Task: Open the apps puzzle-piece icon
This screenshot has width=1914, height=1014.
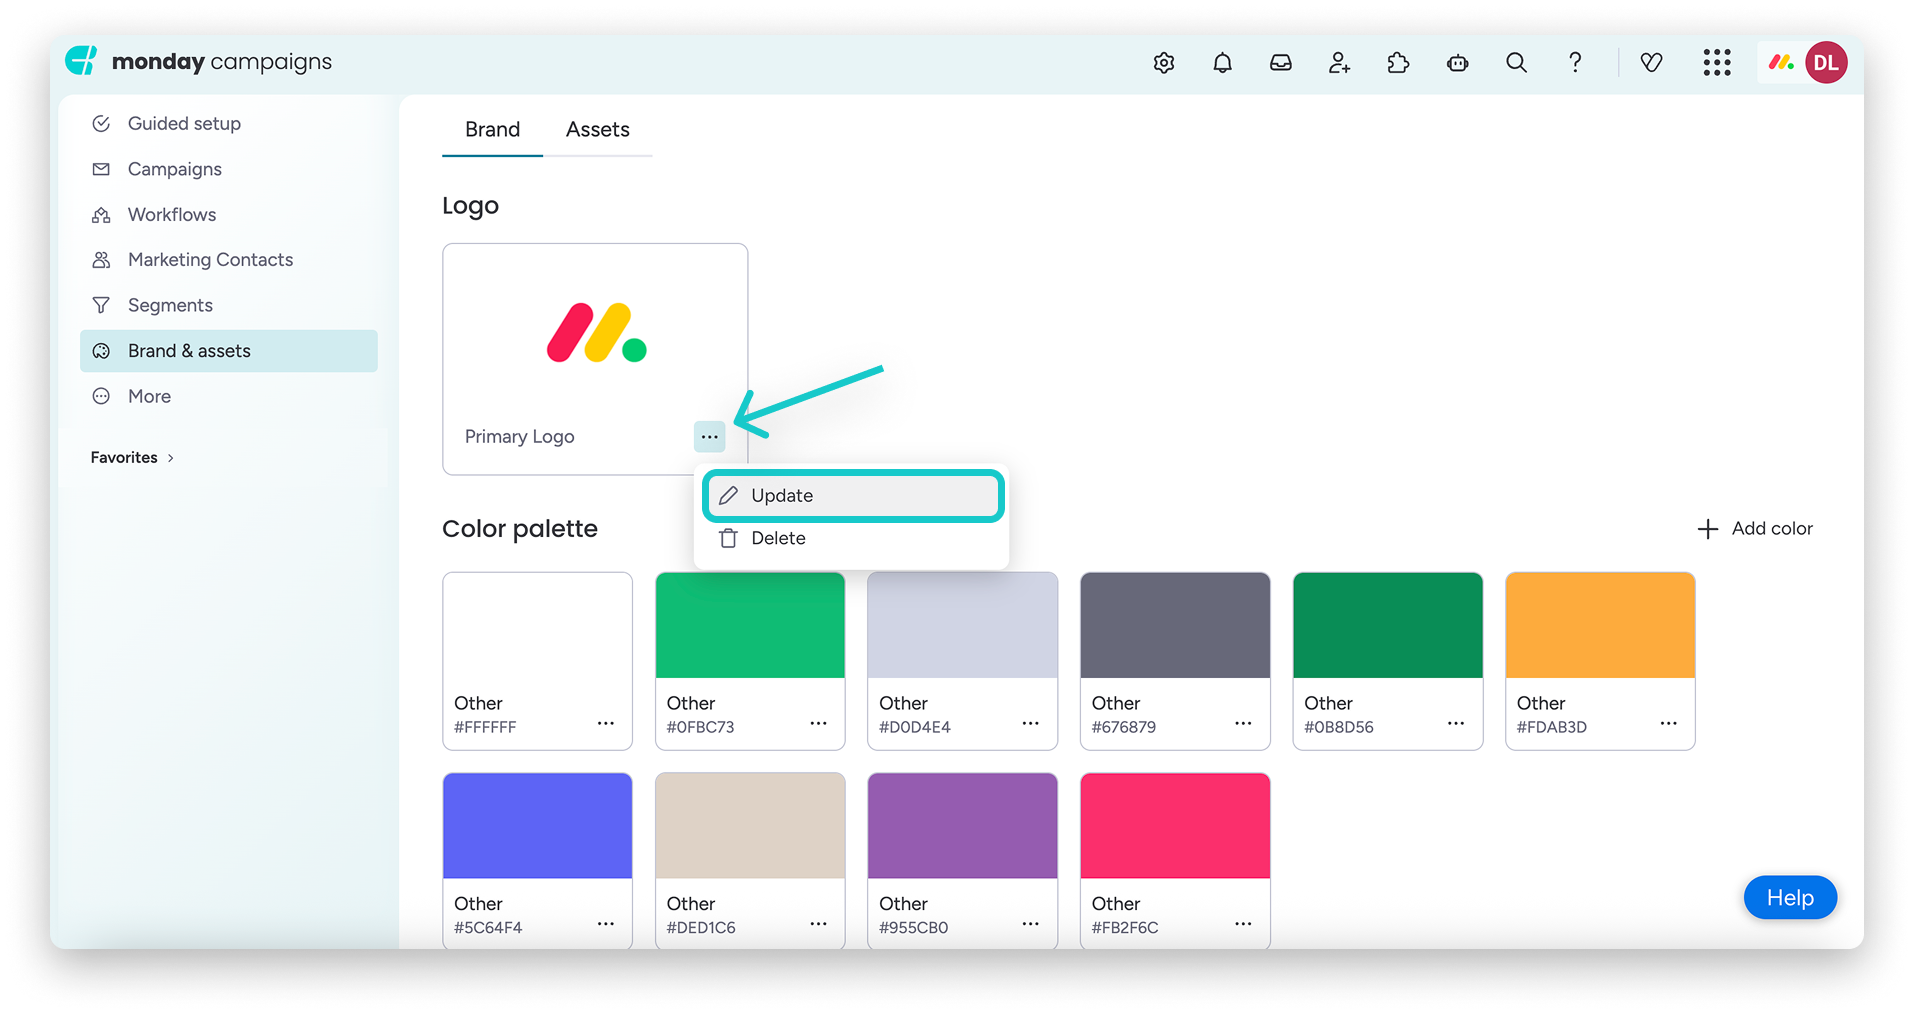Action: click(1398, 63)
